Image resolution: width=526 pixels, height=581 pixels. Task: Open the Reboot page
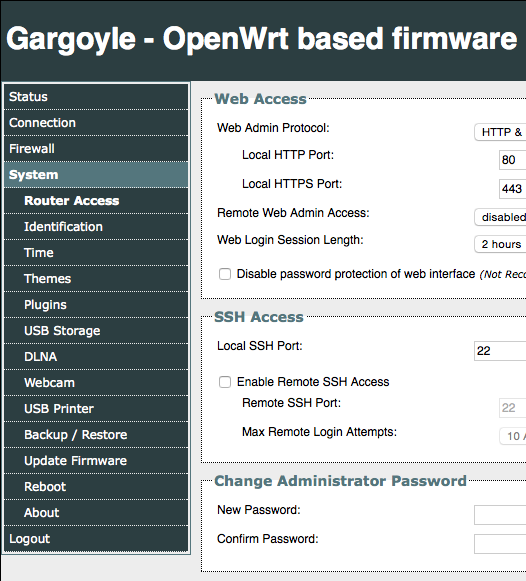coord(96,487)
